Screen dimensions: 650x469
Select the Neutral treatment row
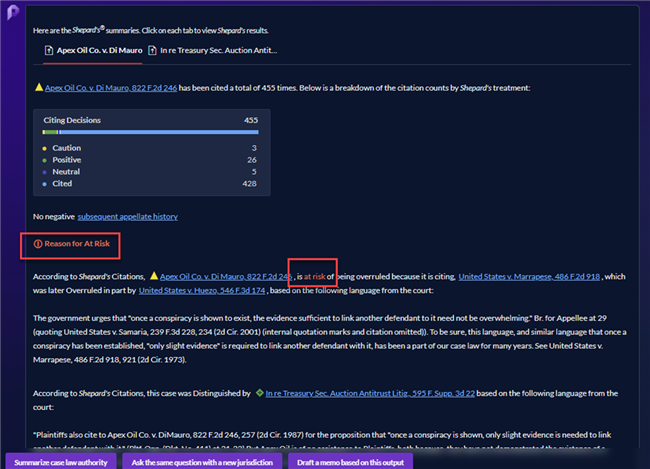pyautogui.click(x=150, y=172)
